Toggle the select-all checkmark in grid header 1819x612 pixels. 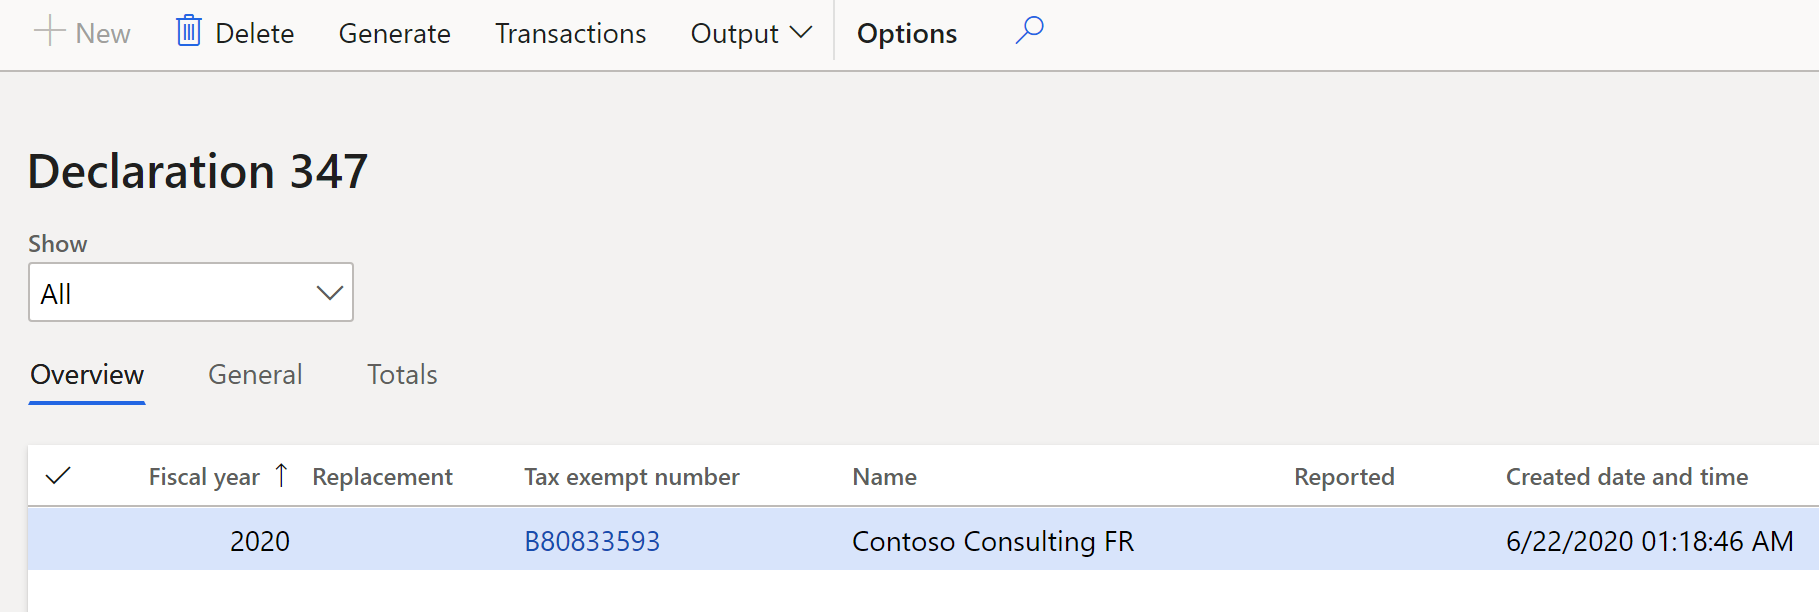pyautogui.click(x=59, y=475)
